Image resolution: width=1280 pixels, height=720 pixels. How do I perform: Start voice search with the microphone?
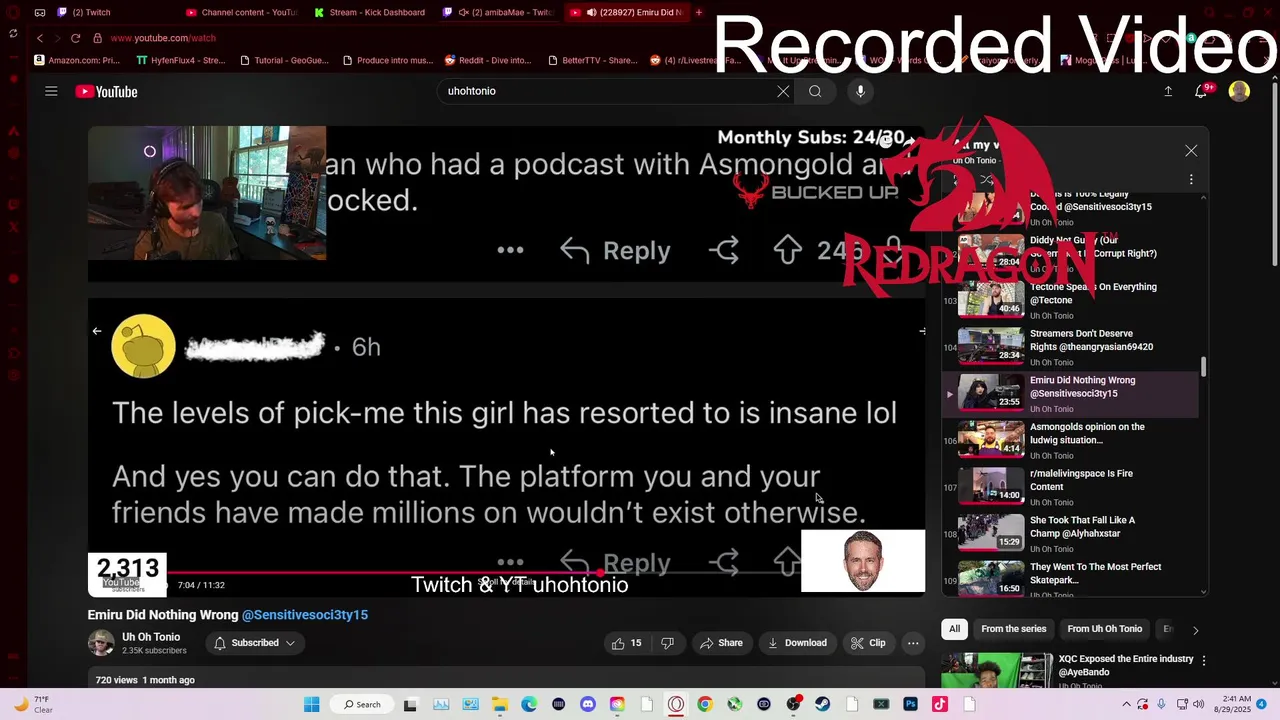point(860,91)
